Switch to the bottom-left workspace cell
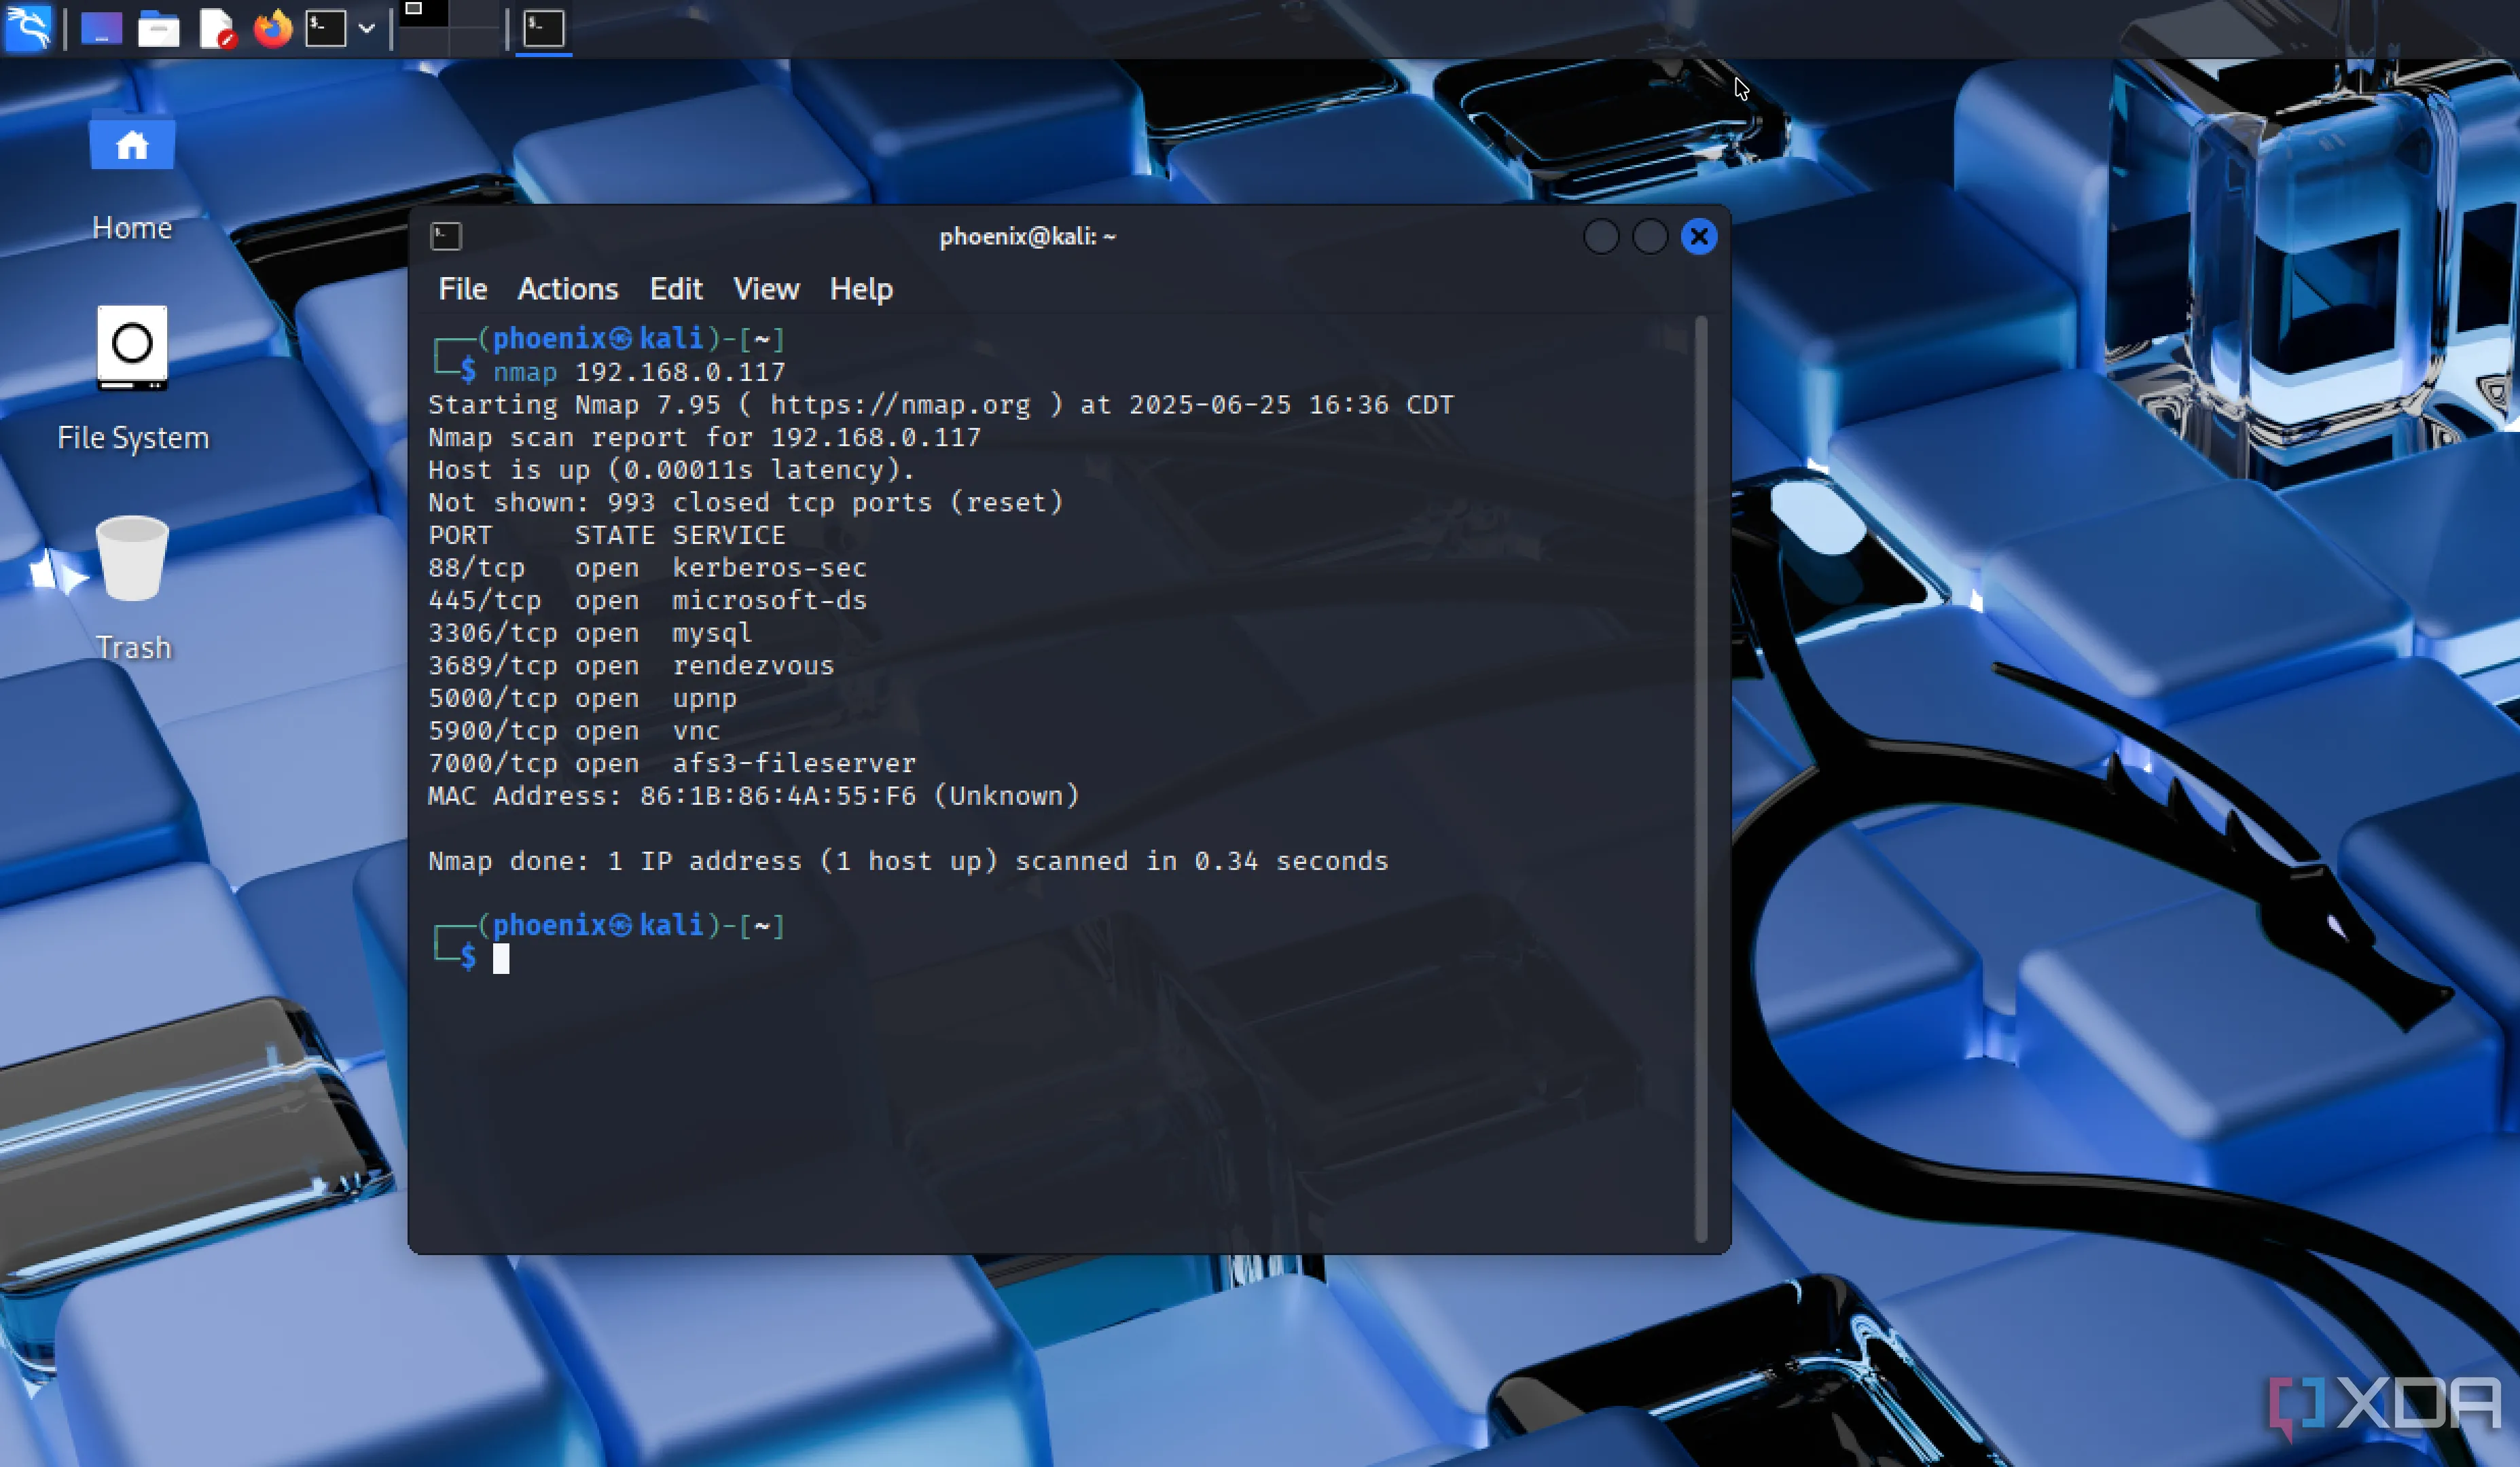Image resolution: width=2520 pixels, height=1467 pixels. 423,41
